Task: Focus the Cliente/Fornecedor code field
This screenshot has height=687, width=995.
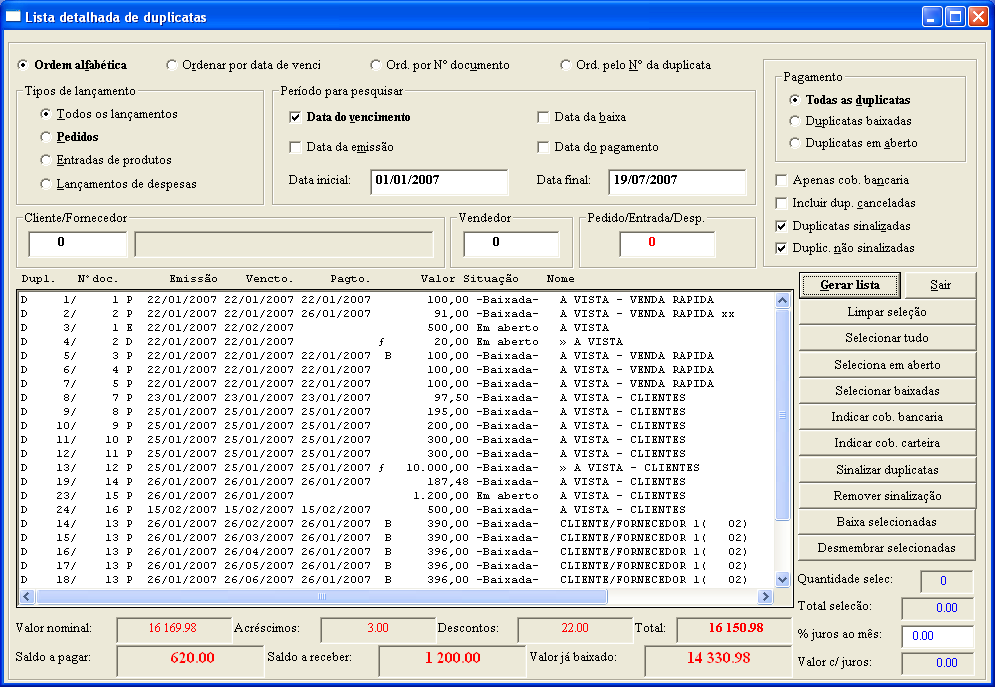Action: coord(77,244)
